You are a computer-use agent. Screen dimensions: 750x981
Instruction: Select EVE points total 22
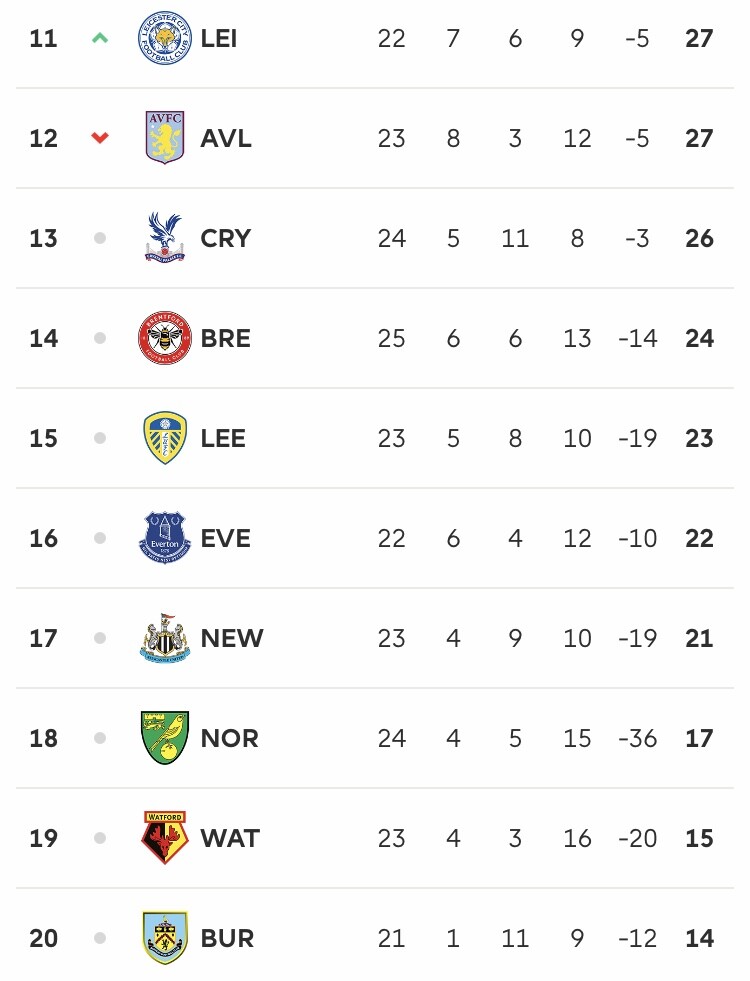click(x=699, y=539)
